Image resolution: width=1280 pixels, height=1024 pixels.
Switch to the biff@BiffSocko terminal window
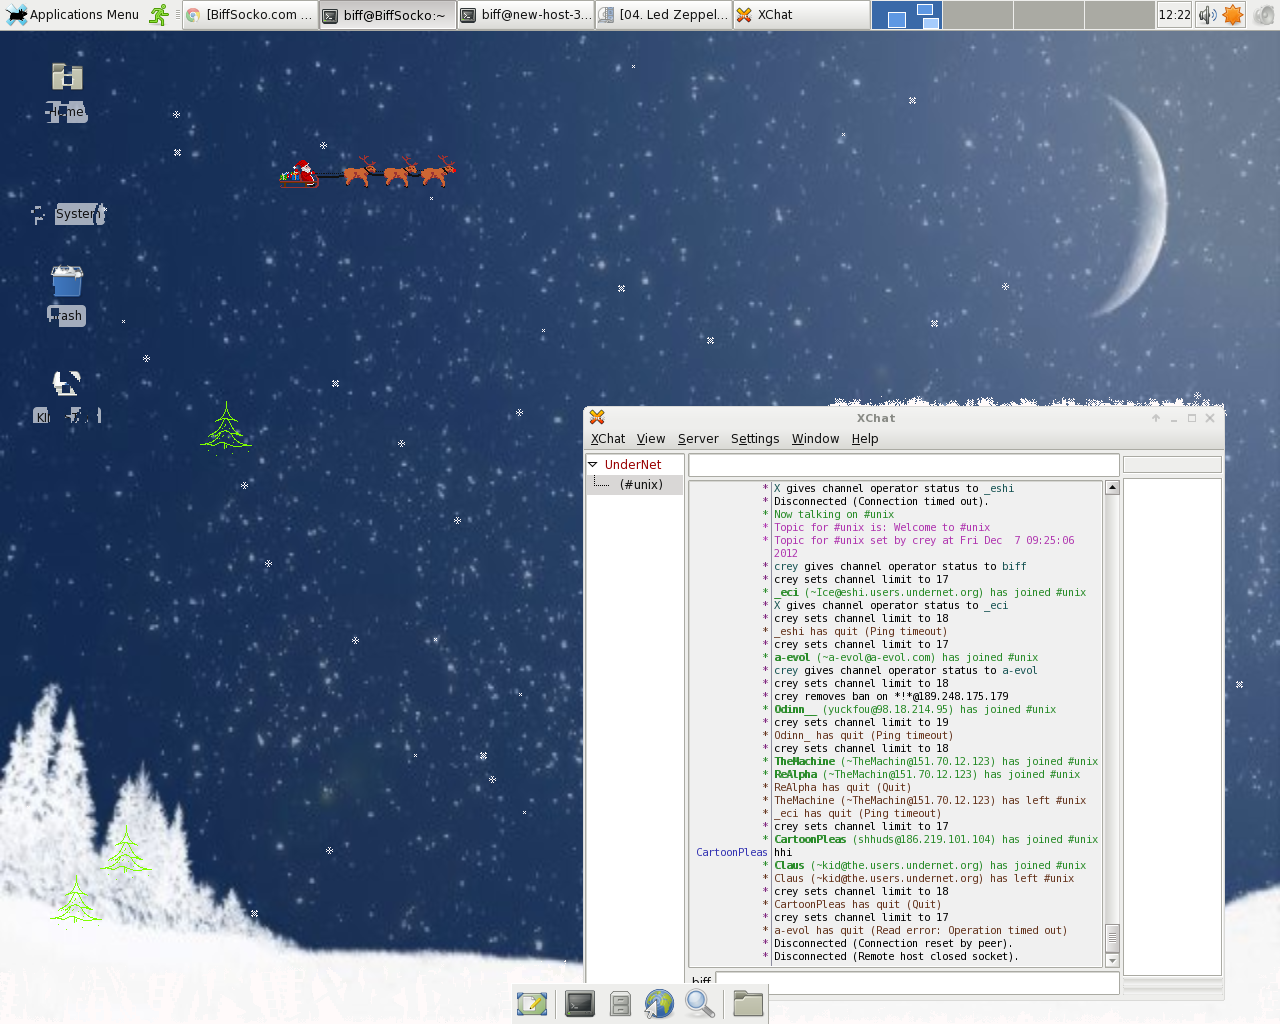point(388,15)
